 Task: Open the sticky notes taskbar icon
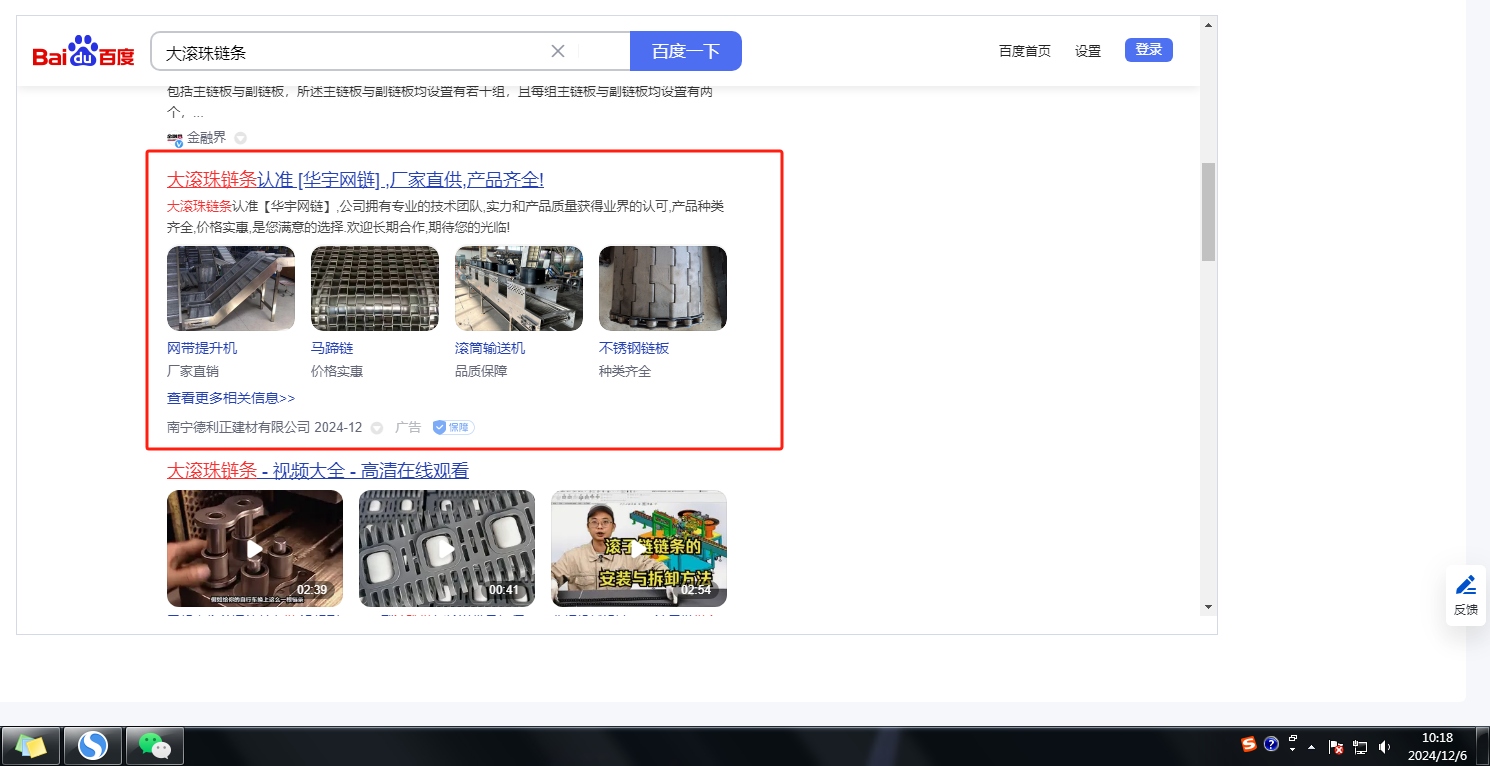(x=31, y=746)
